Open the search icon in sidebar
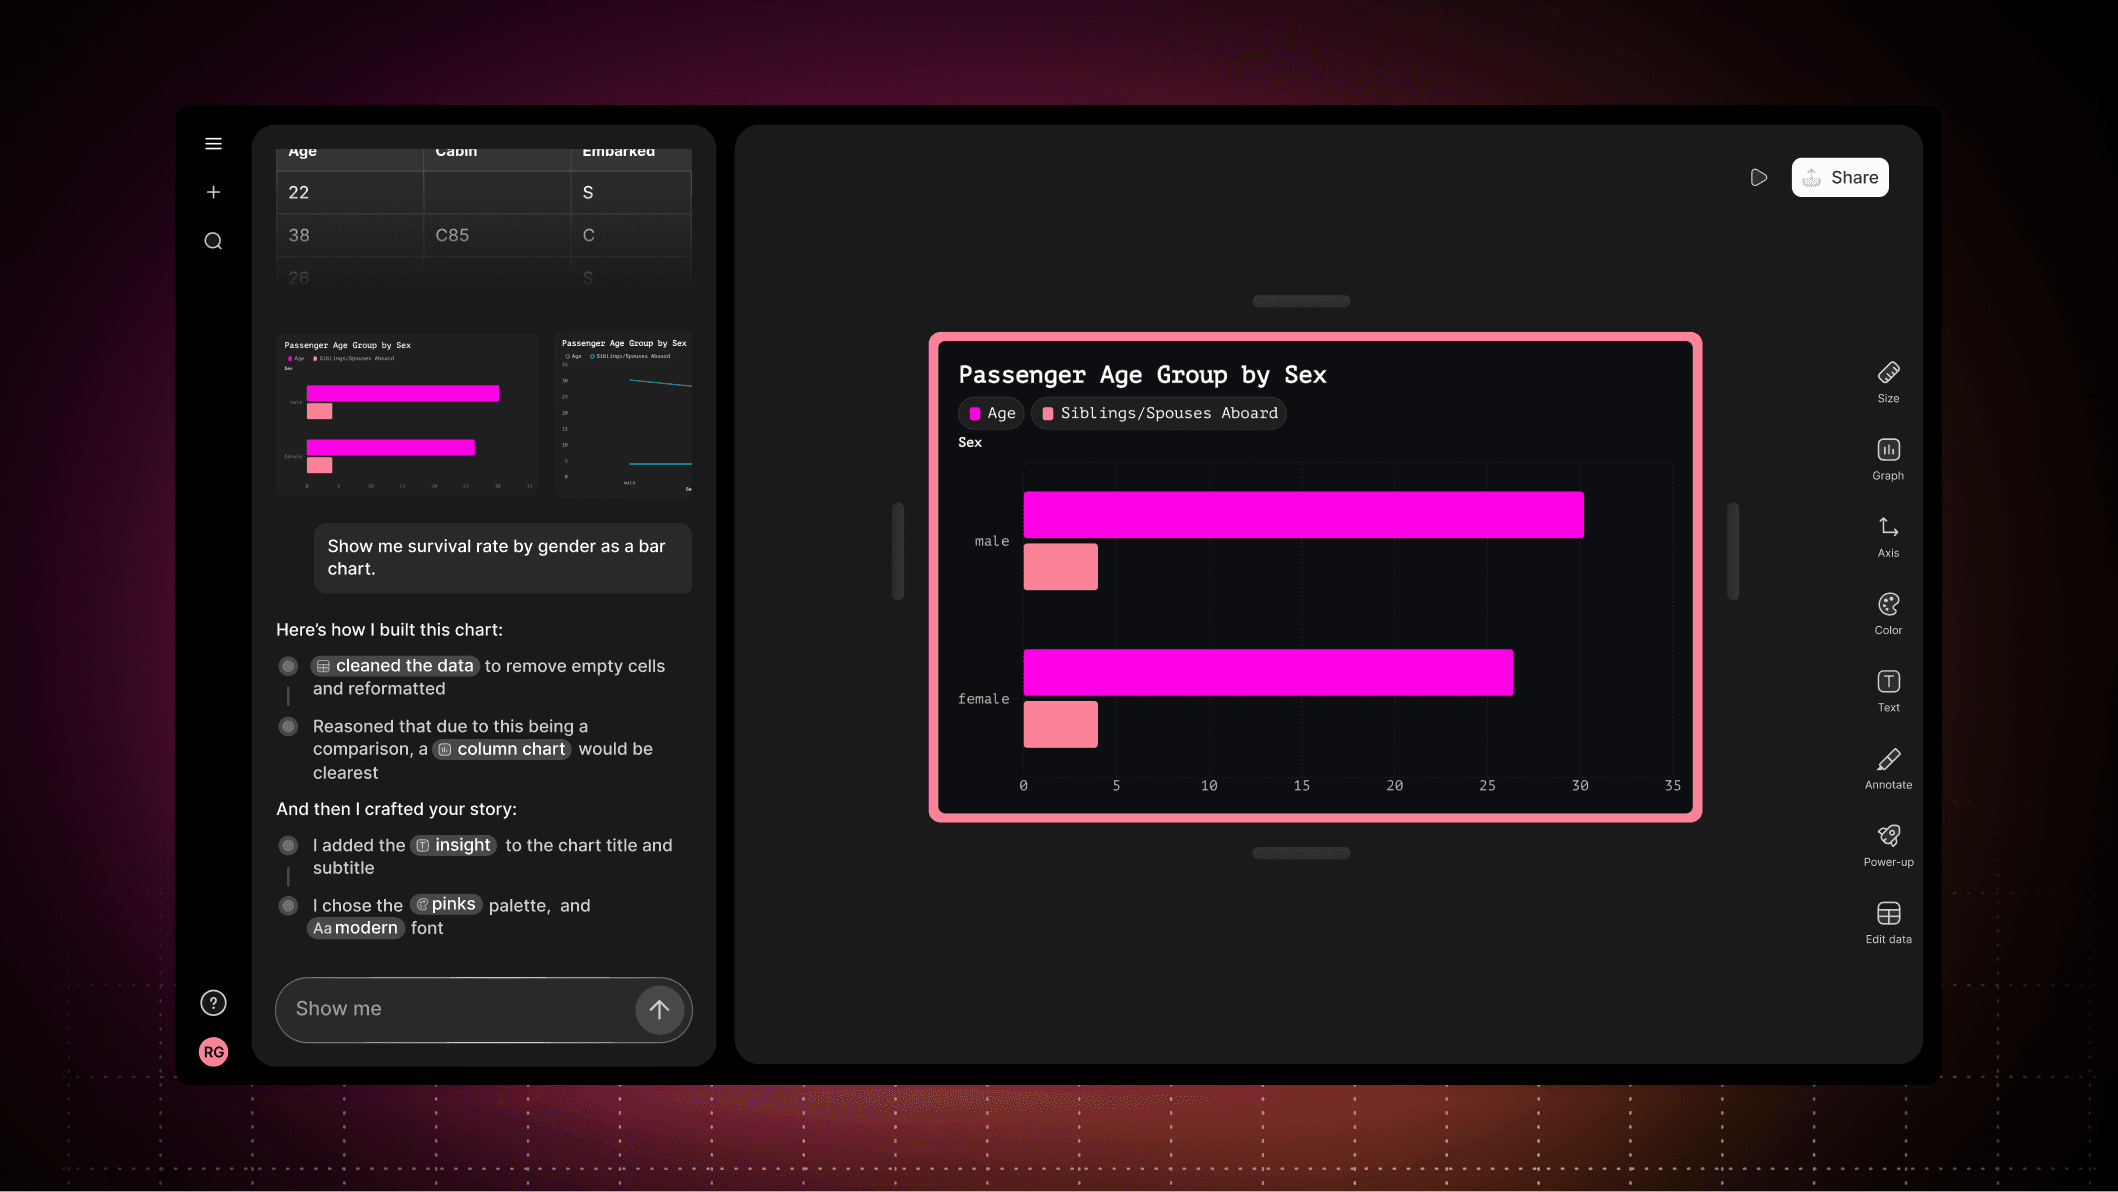Viewport: 2118px width, 1192px height. tap(213, 241)
